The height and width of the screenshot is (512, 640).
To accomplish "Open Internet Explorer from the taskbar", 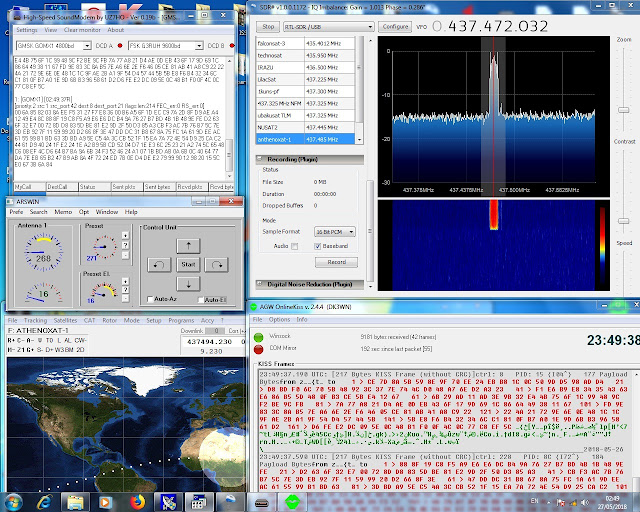I will click(x=44, y=502).
